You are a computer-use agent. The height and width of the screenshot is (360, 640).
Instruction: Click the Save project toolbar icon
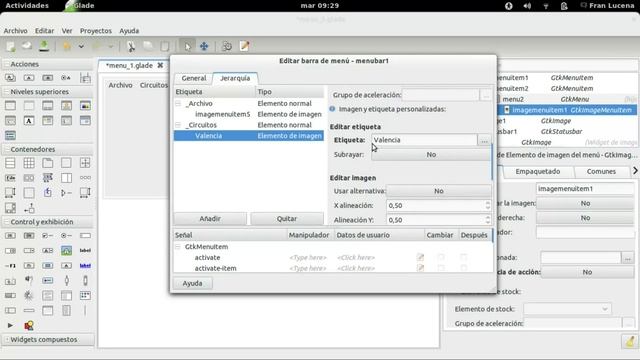coord(44,46)
